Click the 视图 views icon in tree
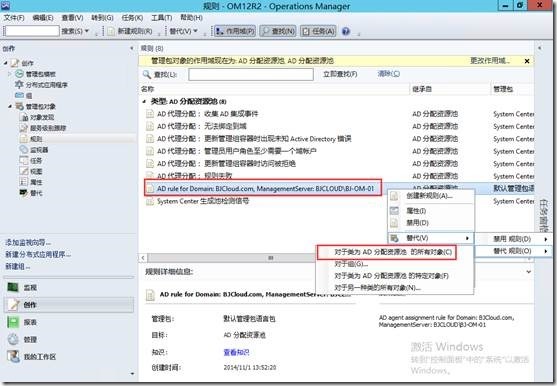The height and width of the screenshot is (386, 557). pyautogui.click(x=24, y=171)
